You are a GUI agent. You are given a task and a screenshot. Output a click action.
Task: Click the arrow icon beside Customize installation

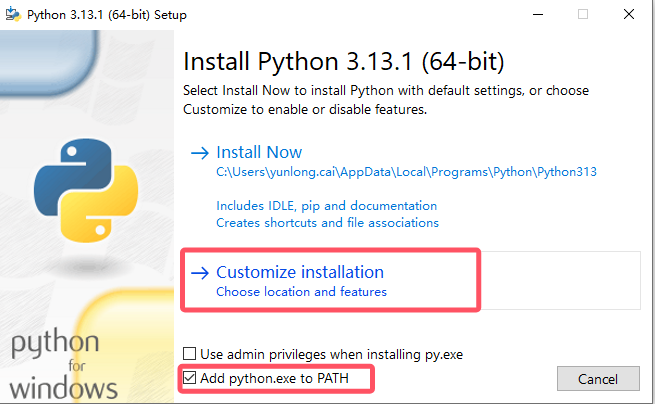199,272
